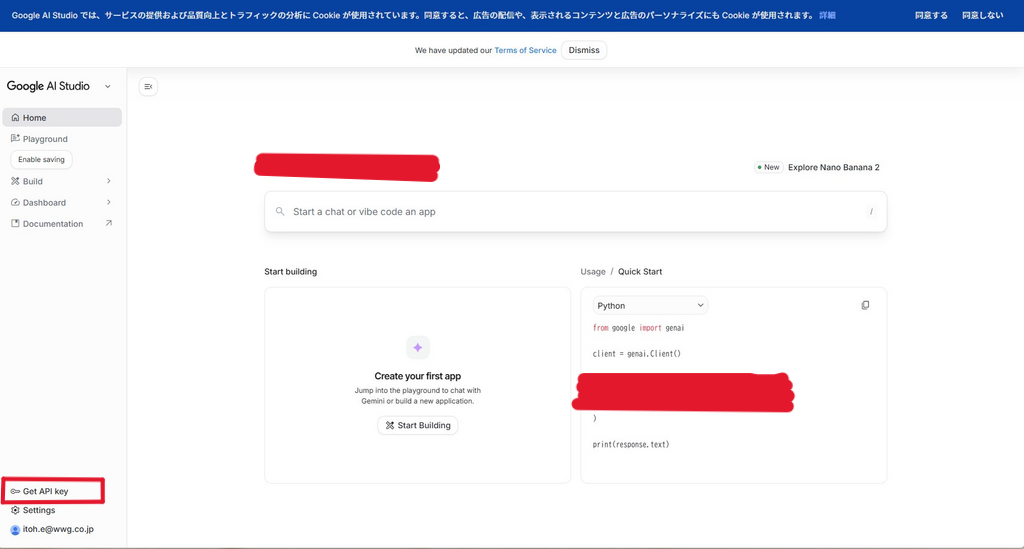Copy the Quick Start code snippet
This screenshot has height=549, width=1024.
[865, 305]
